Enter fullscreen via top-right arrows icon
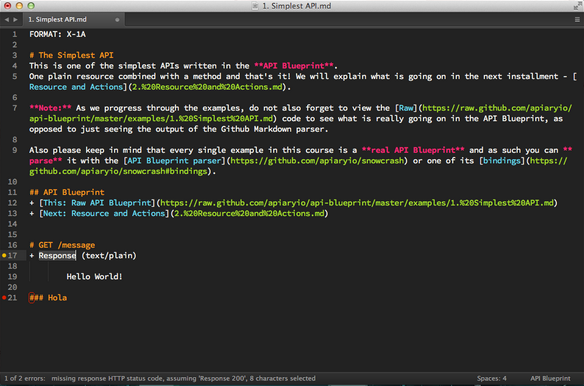 tap(577, 6)
